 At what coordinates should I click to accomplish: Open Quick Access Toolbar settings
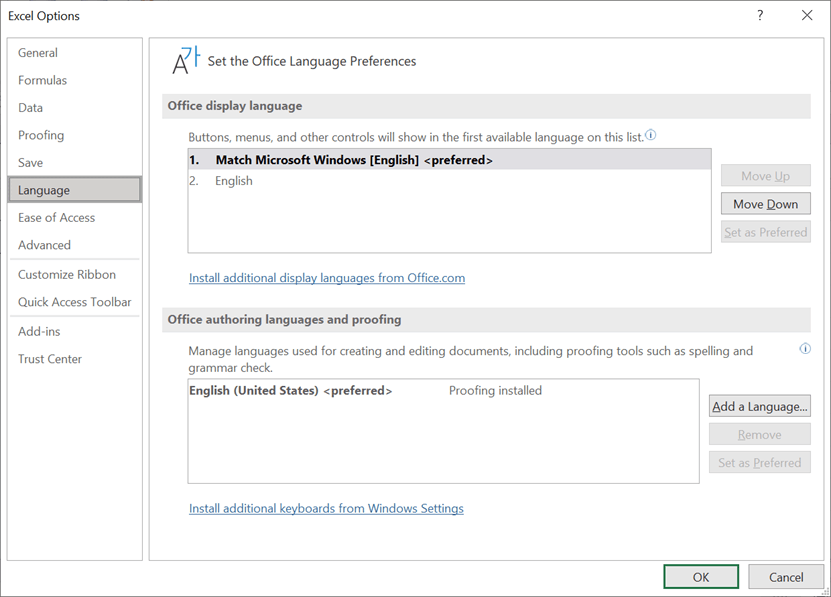click(x=75, y=302)
